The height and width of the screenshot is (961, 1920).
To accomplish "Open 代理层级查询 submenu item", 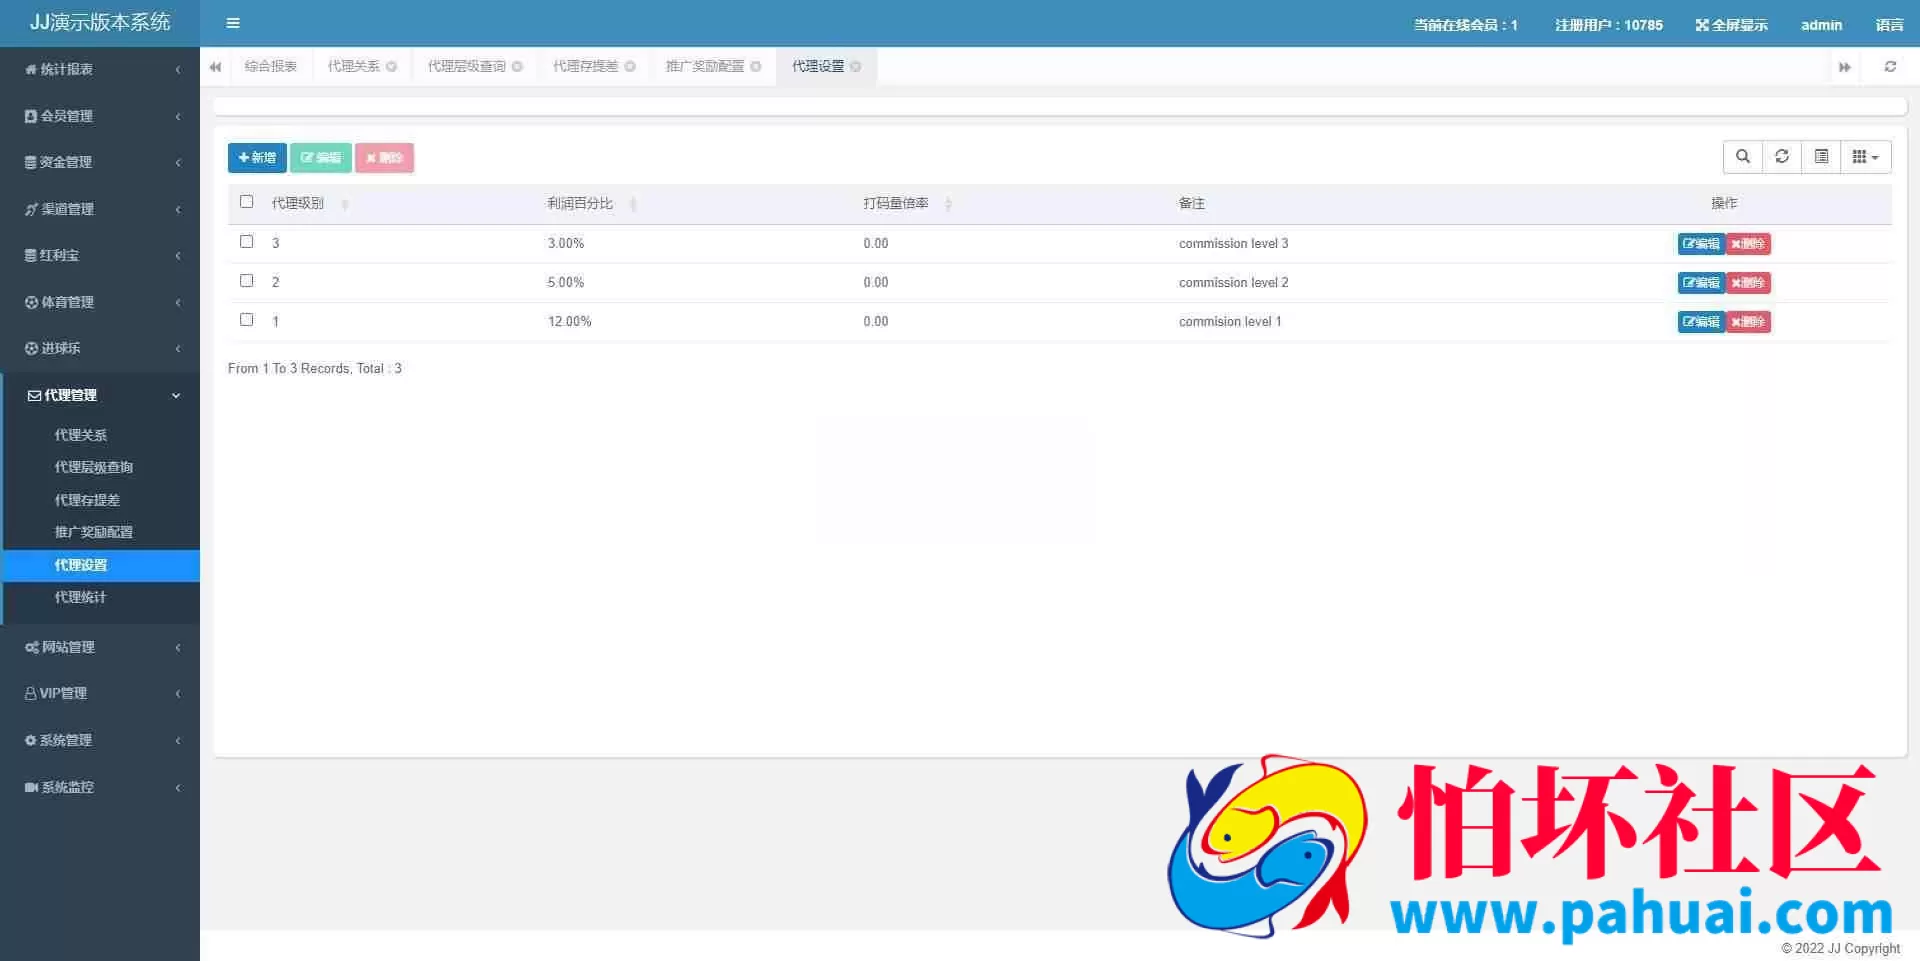I will [x=94, y=467].
